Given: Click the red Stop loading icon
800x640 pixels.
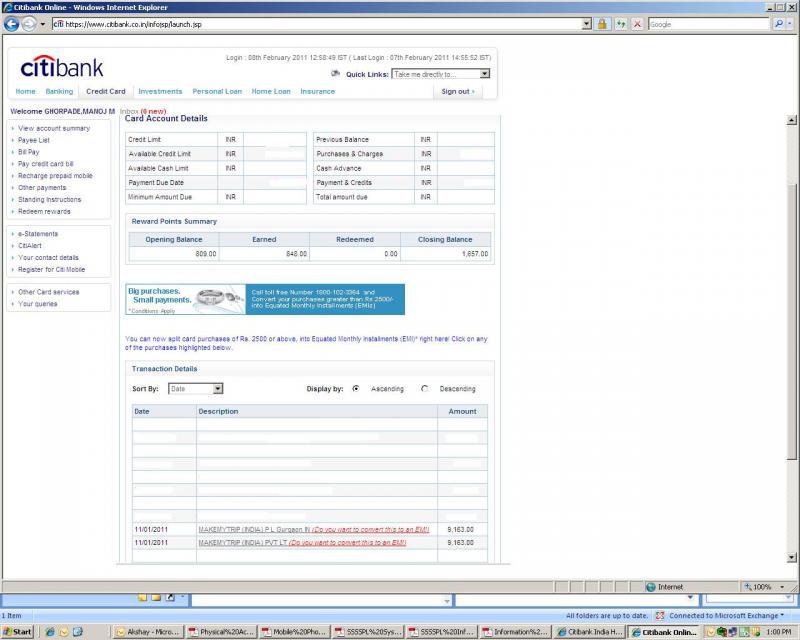Looking at the screenshot, I should click(637, 23).
